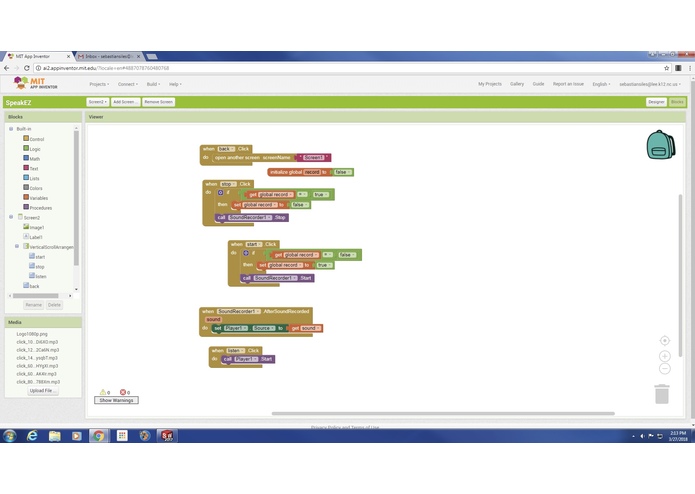Select the Control blocks drawer
This screenshot has width=695, height=494.
34,139
